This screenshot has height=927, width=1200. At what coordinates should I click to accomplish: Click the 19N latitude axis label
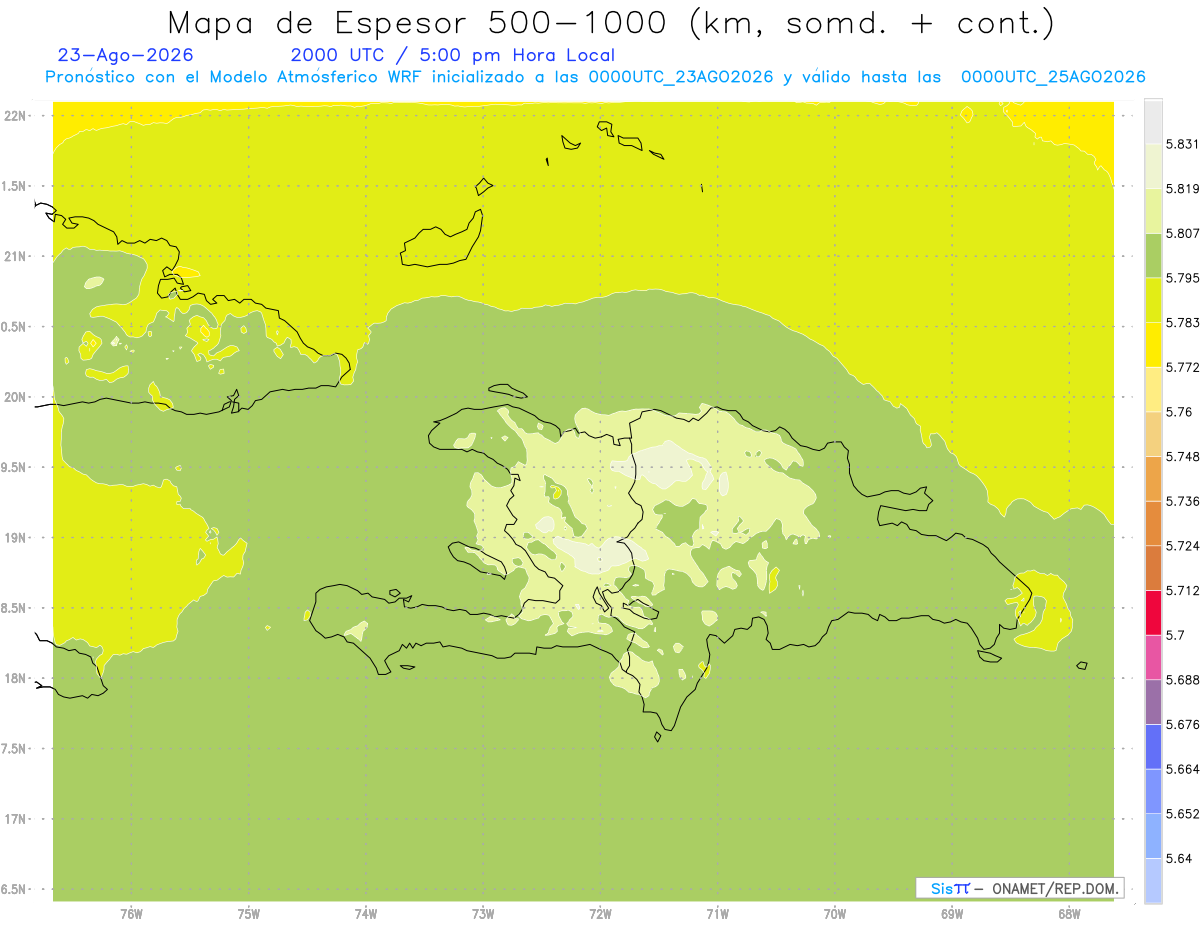point(17,538)
